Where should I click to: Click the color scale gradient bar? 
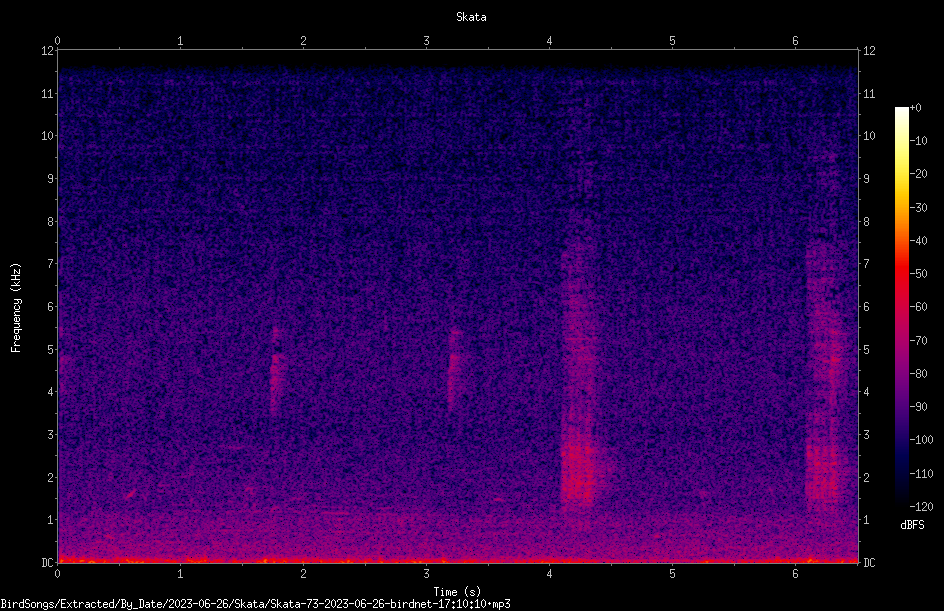(x=901, y=307)
